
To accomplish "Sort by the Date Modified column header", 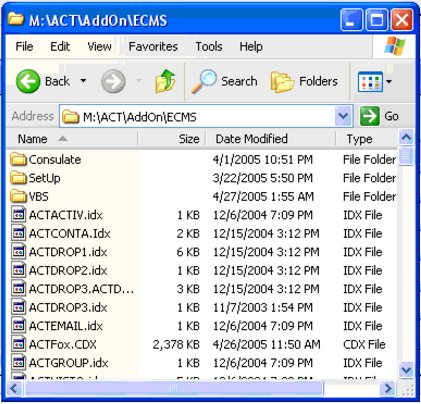I will click(270, 139).
